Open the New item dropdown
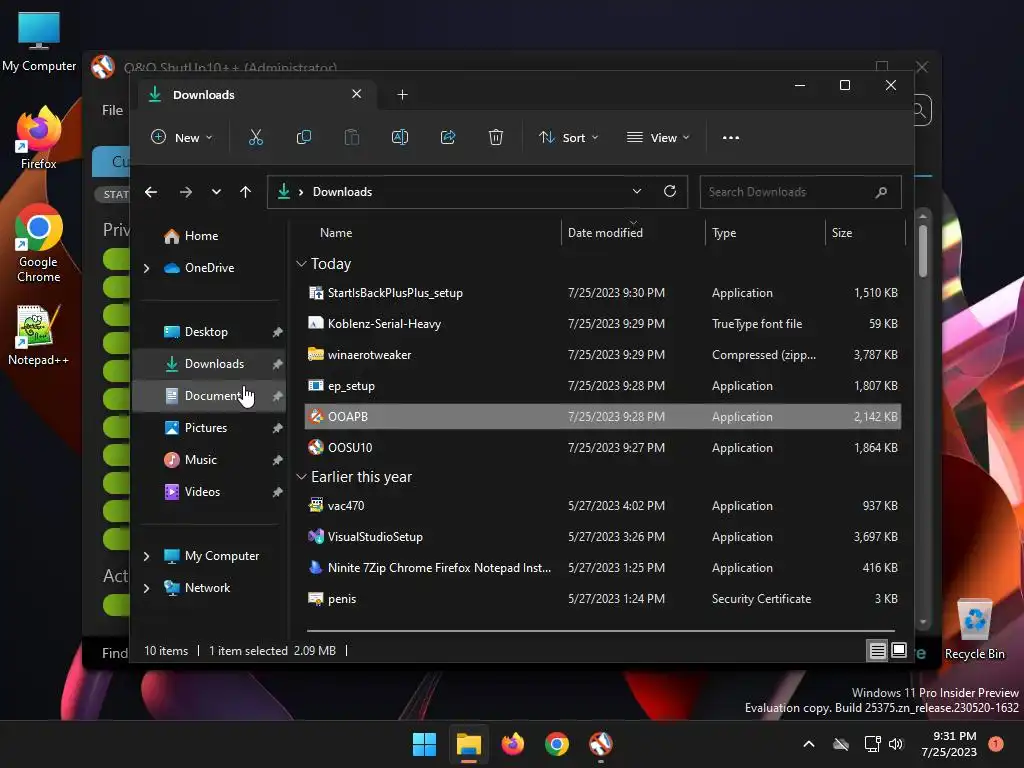 [182, 138]
